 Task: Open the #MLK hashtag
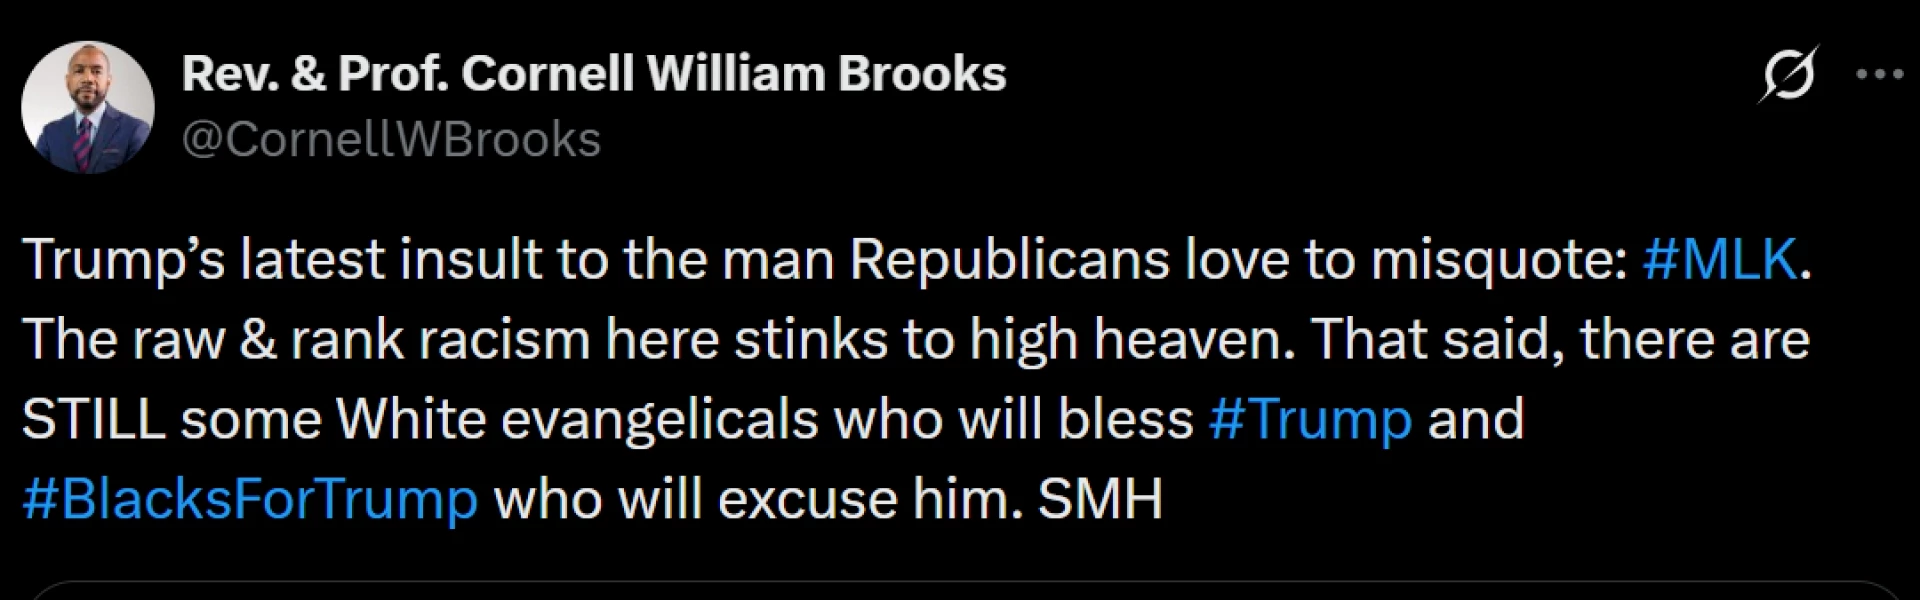1720,260
